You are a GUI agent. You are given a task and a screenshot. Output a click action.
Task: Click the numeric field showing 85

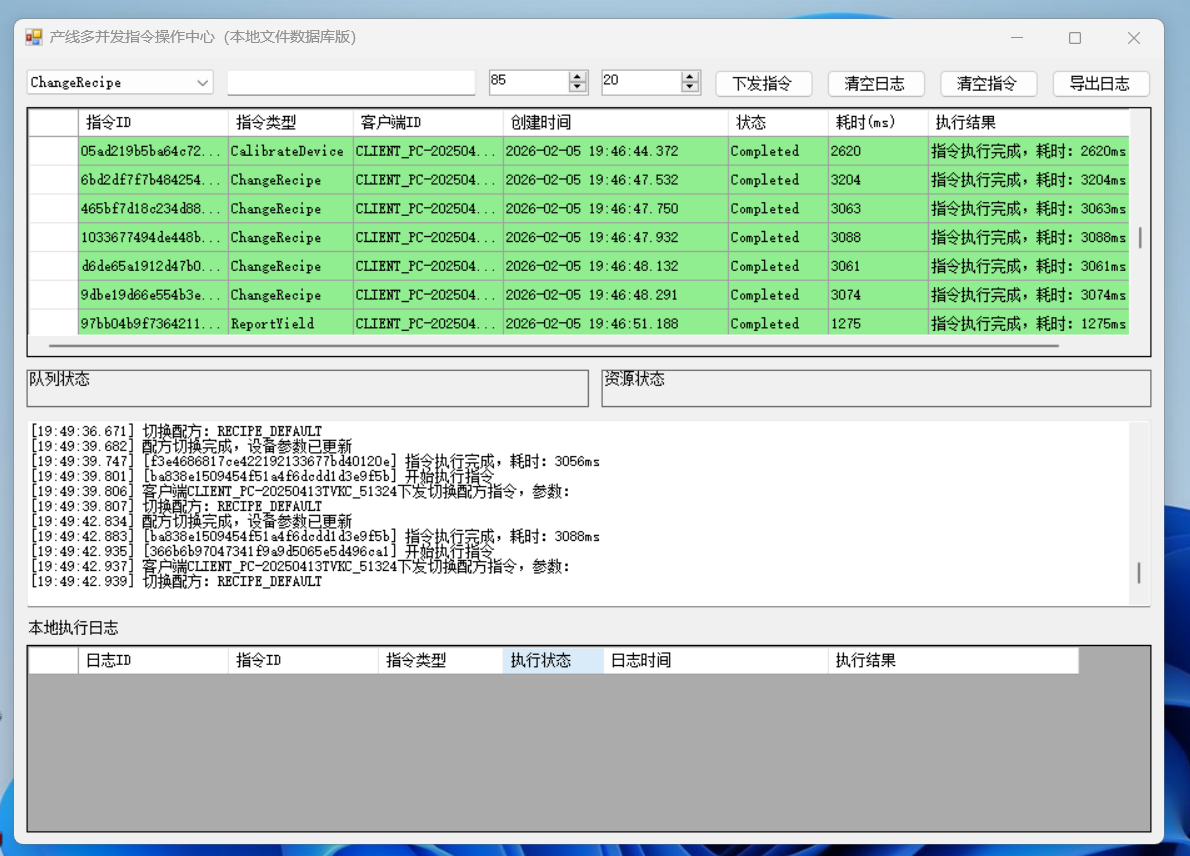(x=530, y=82)
